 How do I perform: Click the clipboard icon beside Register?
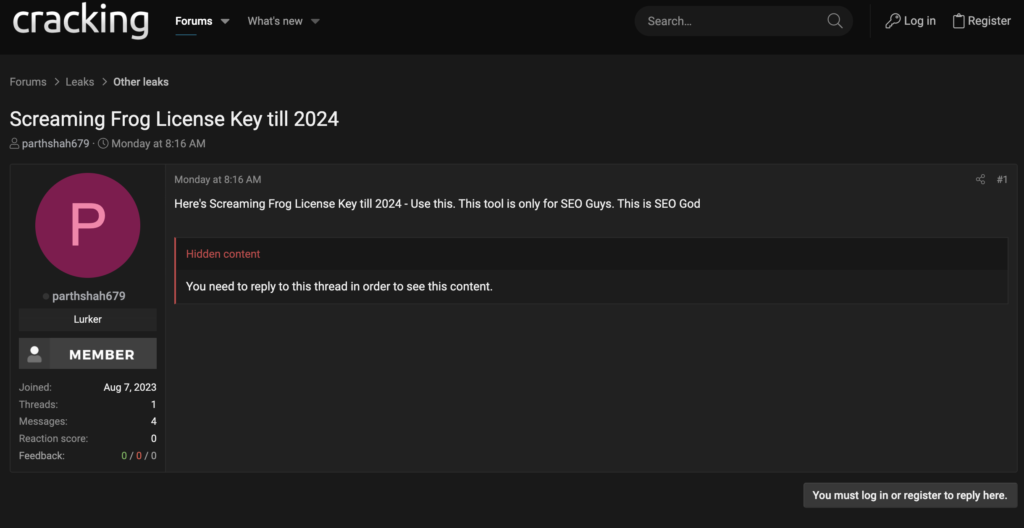958,21
